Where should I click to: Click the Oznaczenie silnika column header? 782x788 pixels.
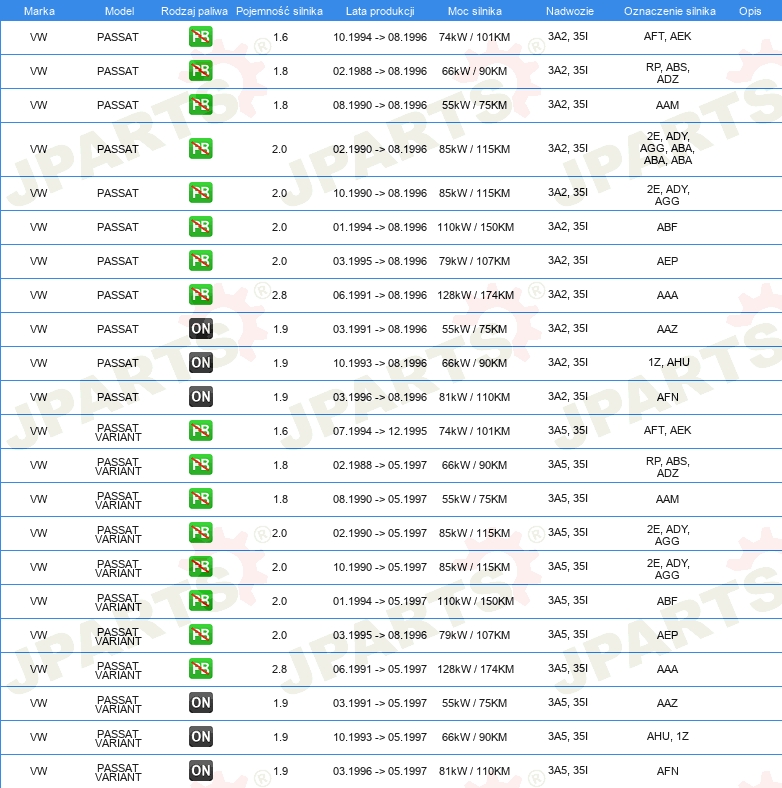[669, 11]
